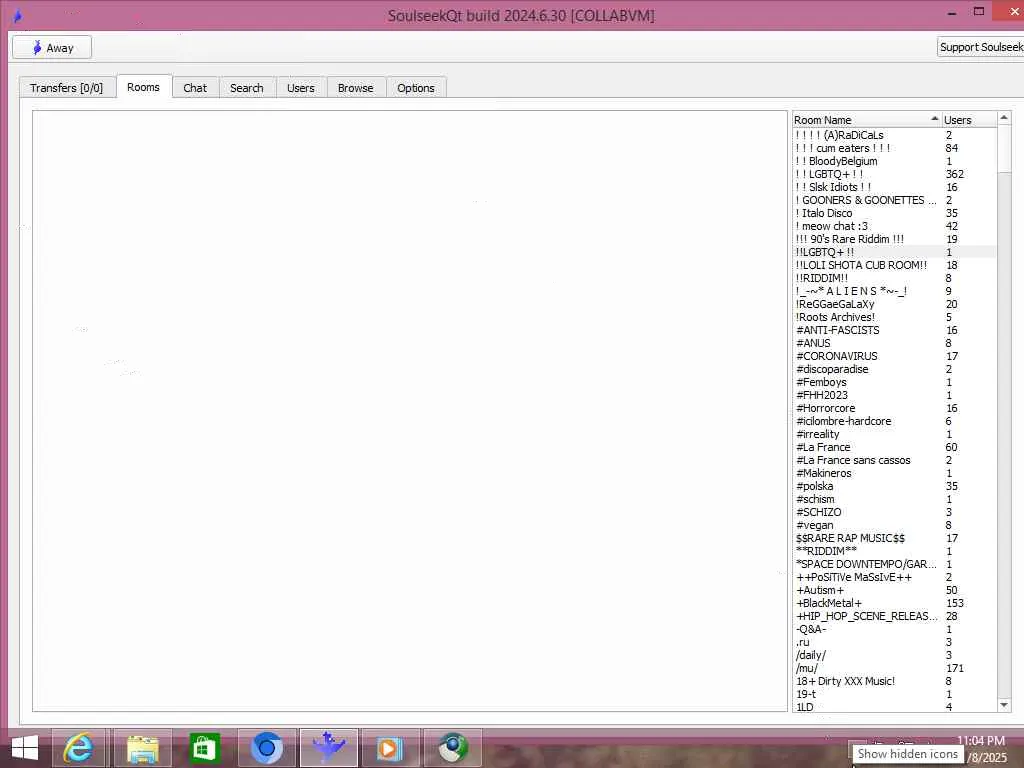Select room '#polska'
The image size is (1024, 768).
click(894, 487)
